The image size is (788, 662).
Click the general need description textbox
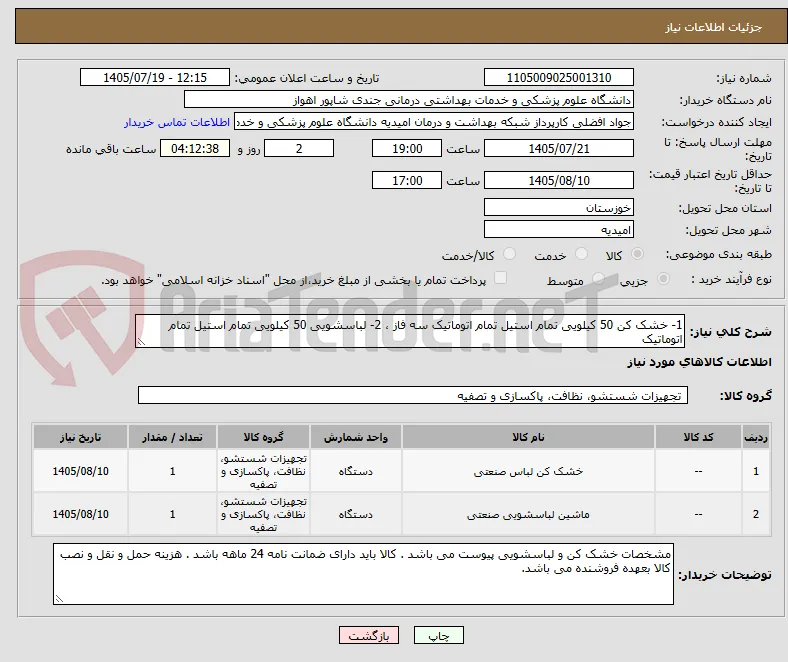tap(410, 331)
